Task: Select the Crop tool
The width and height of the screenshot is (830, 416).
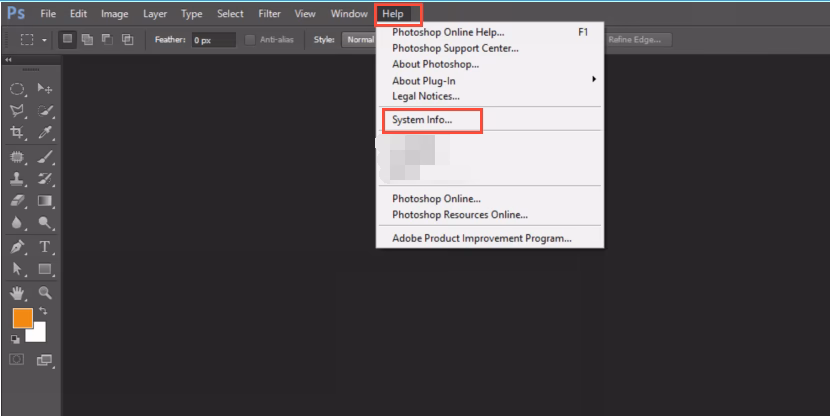Action: [x=17, y=132]
